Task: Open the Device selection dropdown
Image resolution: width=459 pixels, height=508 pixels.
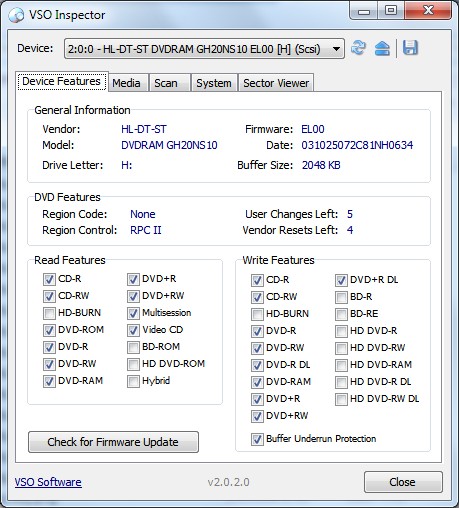Action: tap(204, 49)
